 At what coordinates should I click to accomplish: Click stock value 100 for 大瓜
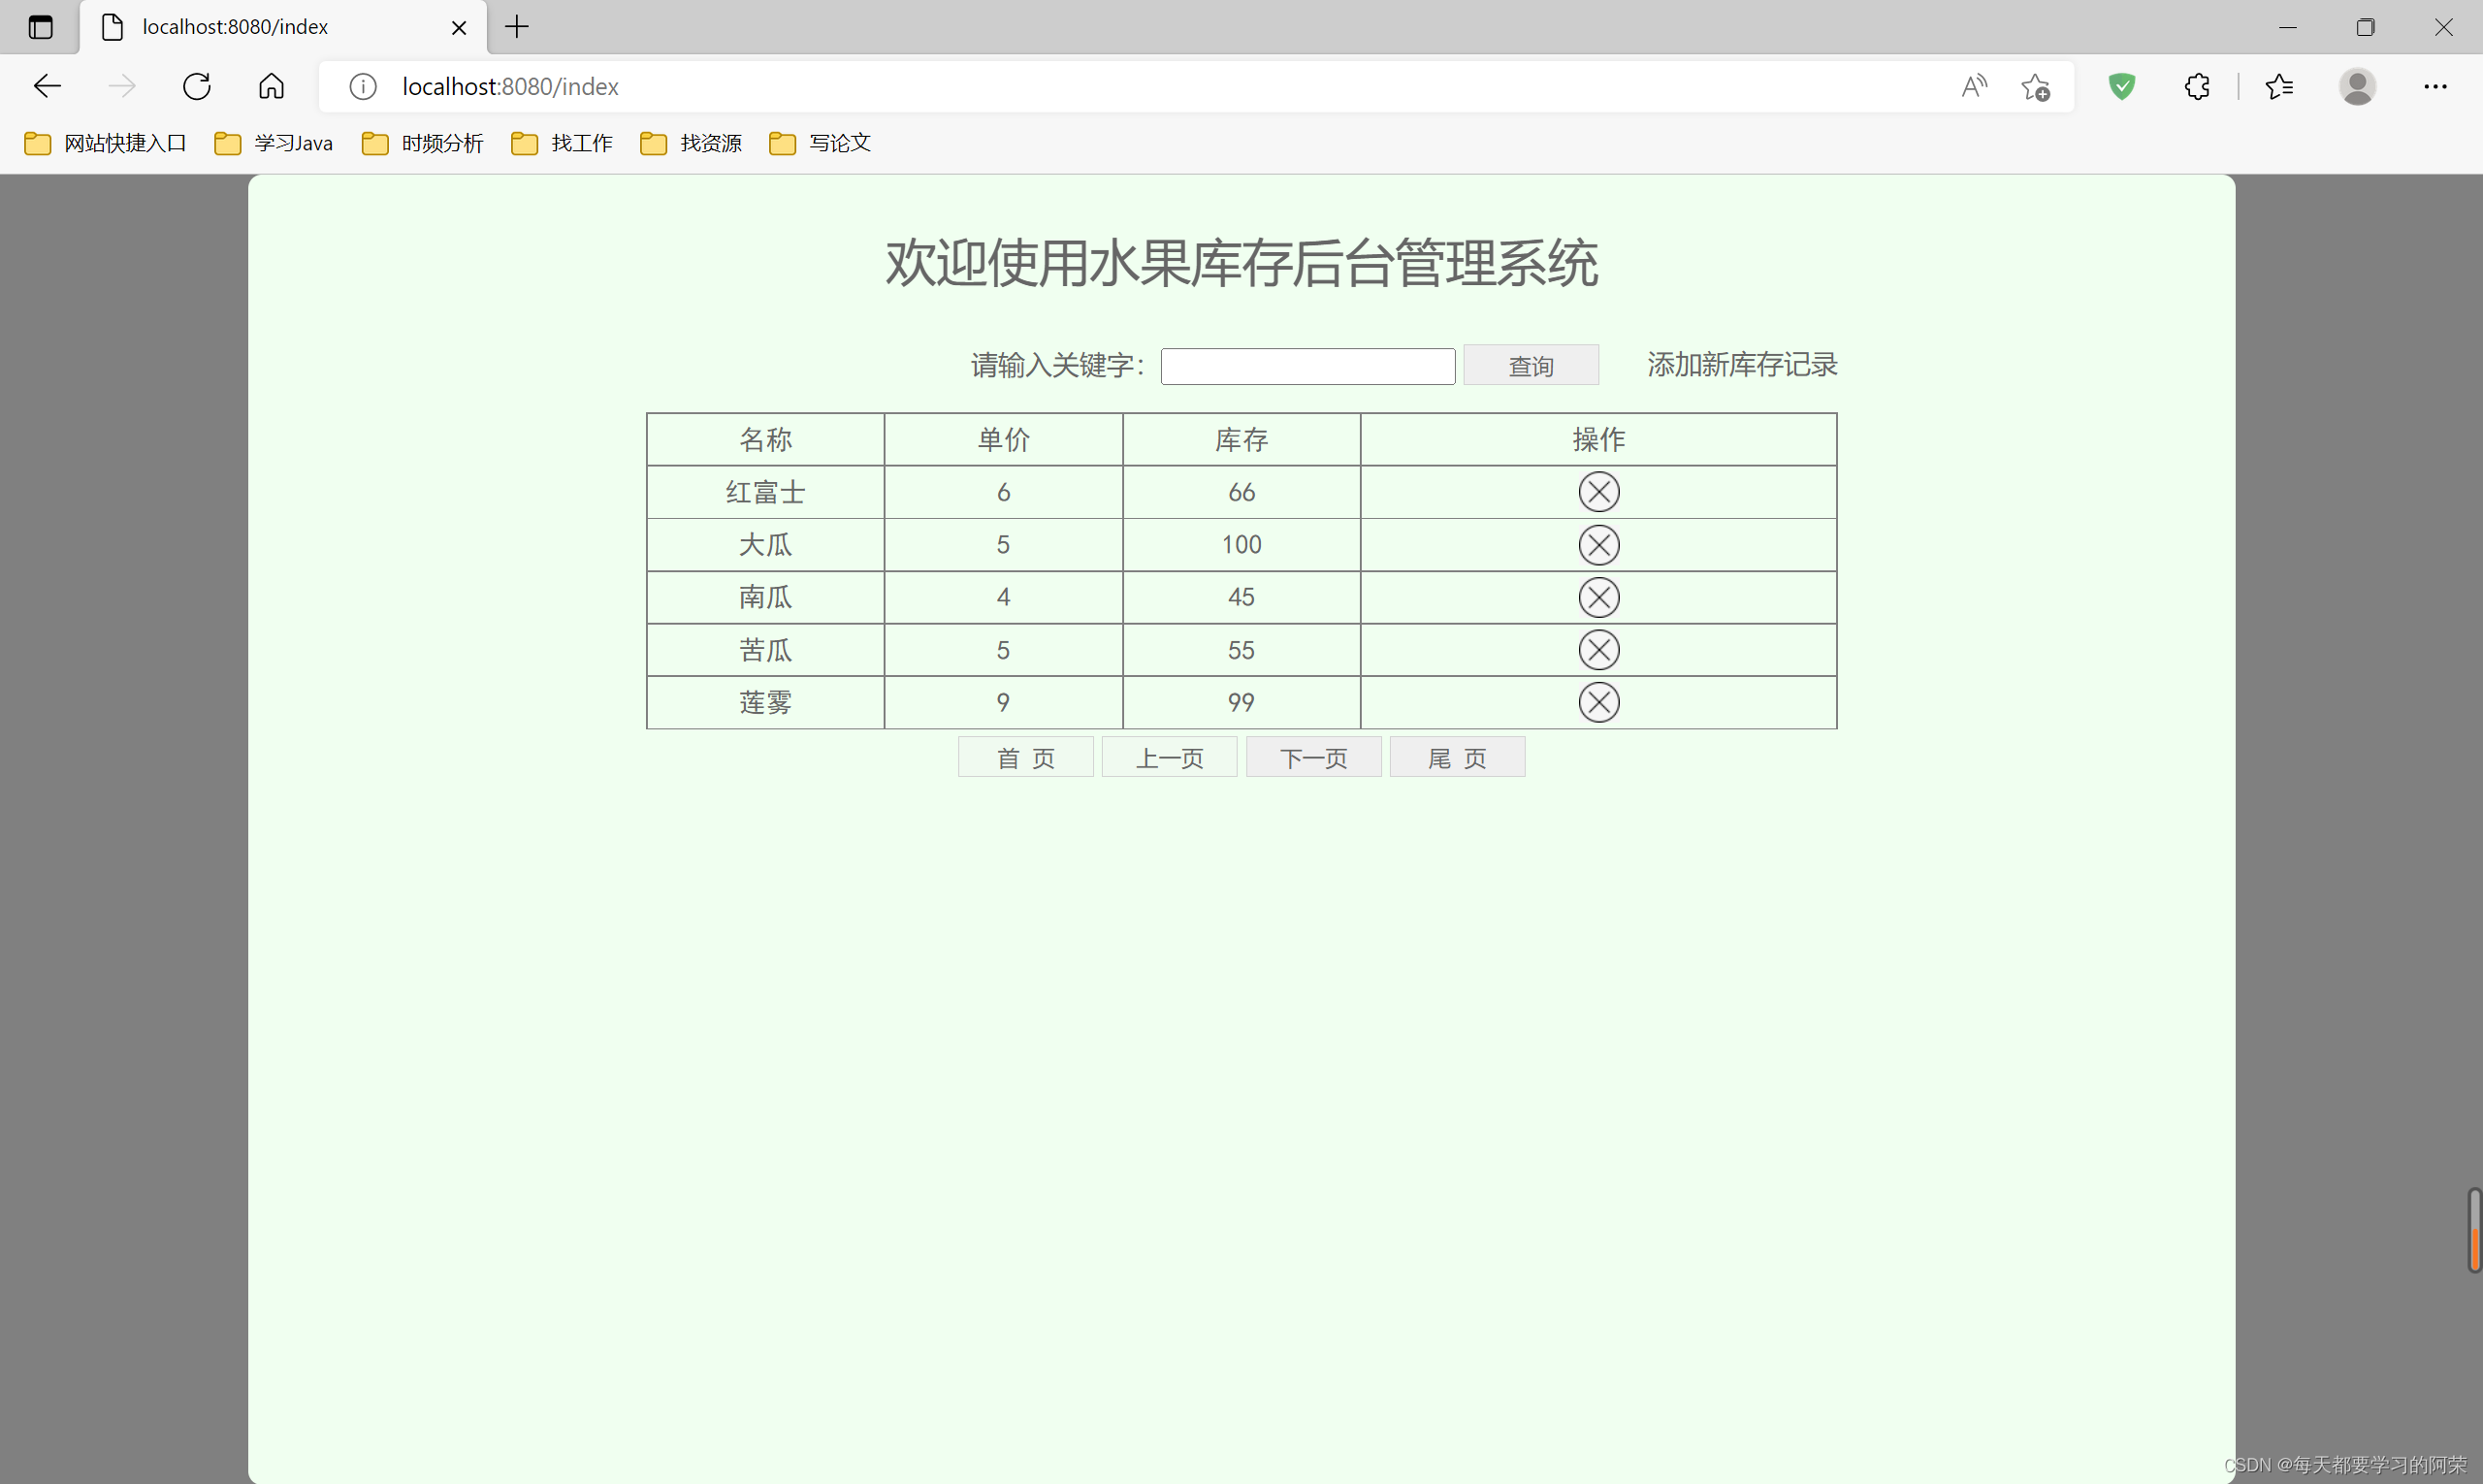[x=1241, y=545]
